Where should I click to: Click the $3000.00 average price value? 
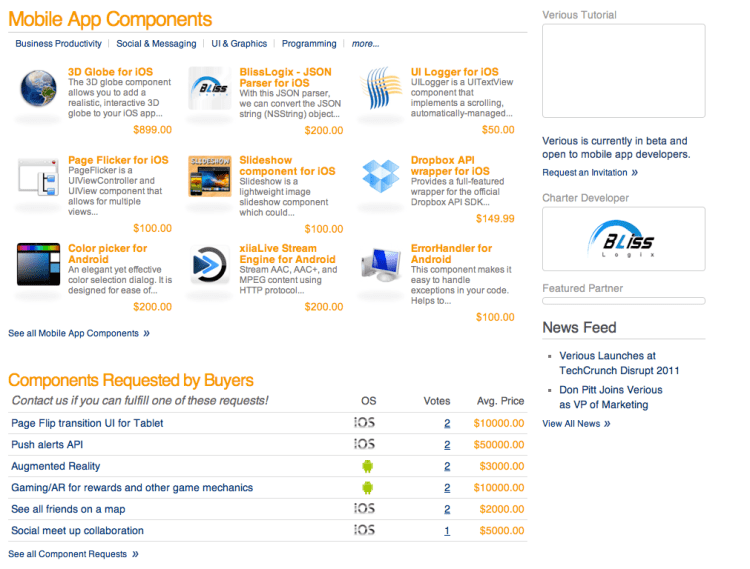click(x=502, y=466)
